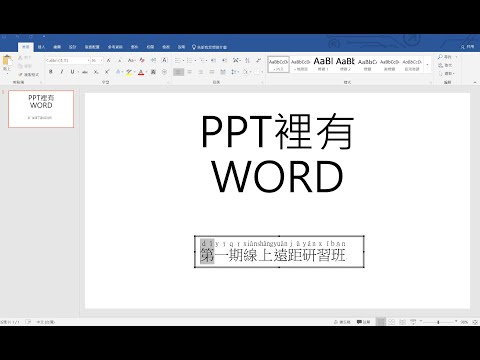Select the seventh style in the styles gallery
The height and width of the screenshot is (360, 480).
tap(412, 64)
